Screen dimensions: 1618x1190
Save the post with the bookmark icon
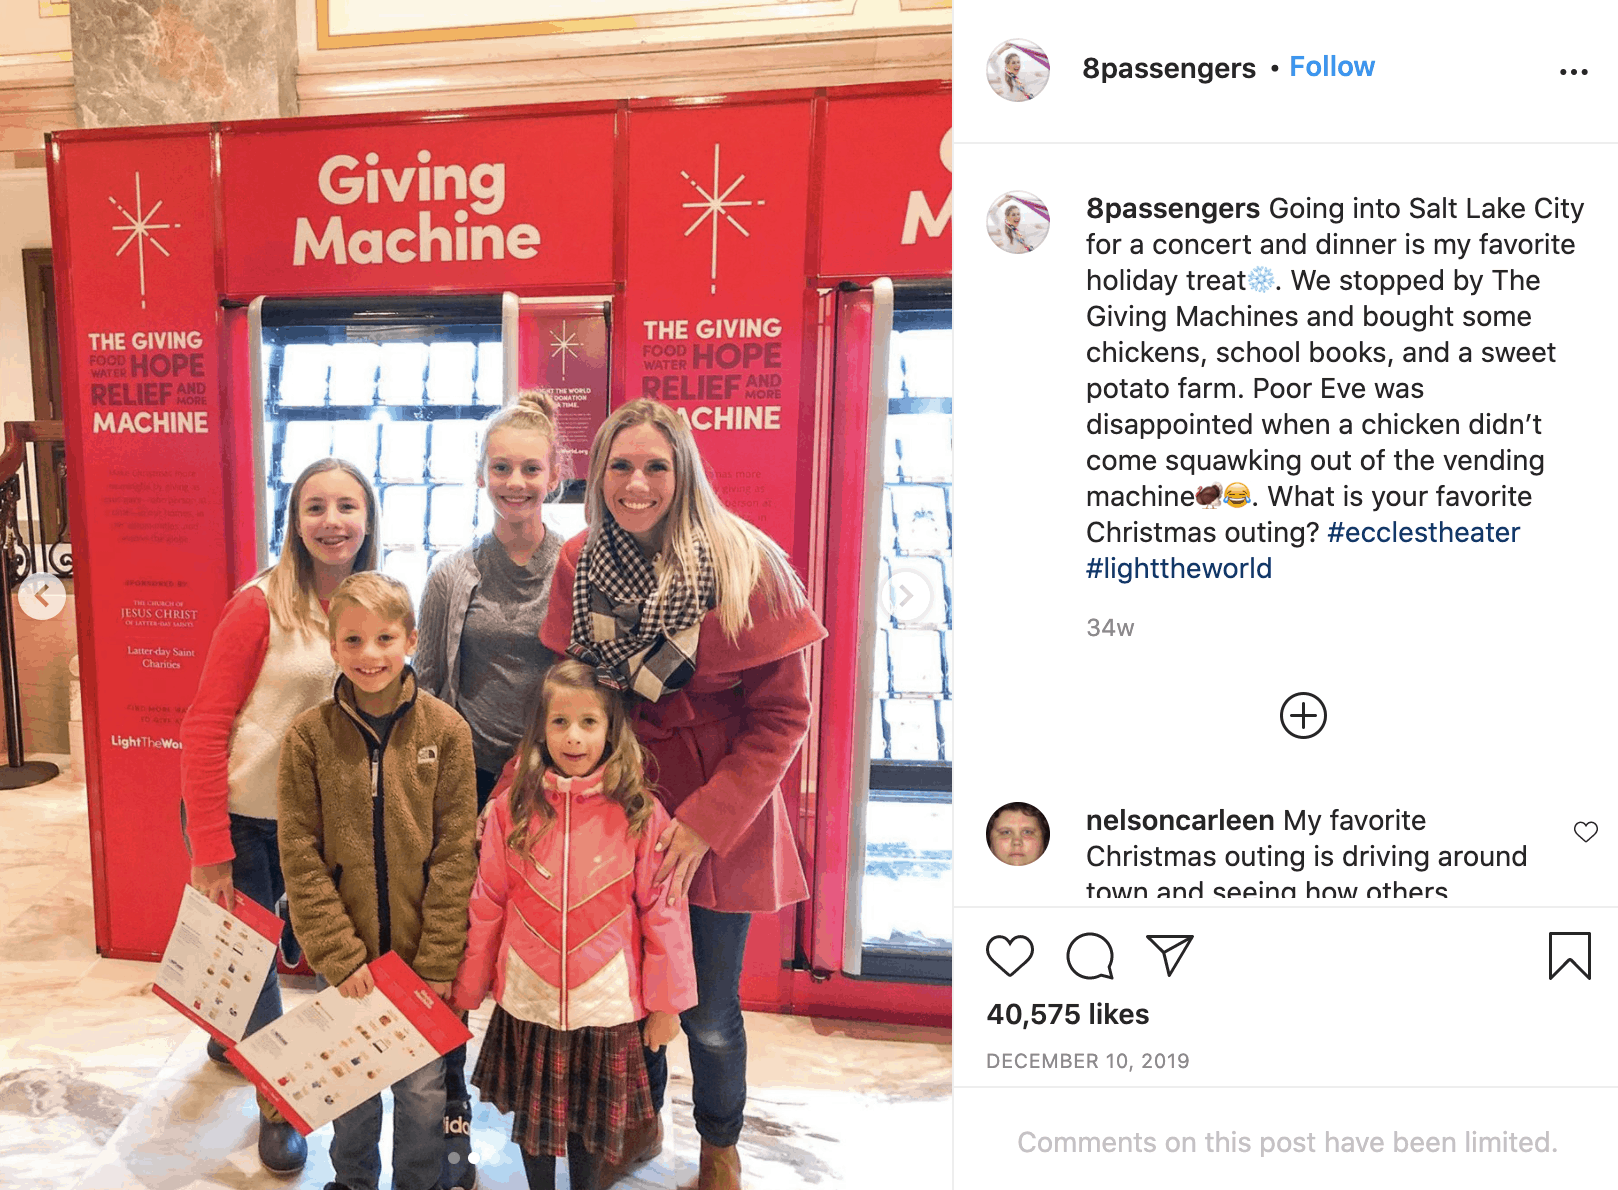[1569, 956]
